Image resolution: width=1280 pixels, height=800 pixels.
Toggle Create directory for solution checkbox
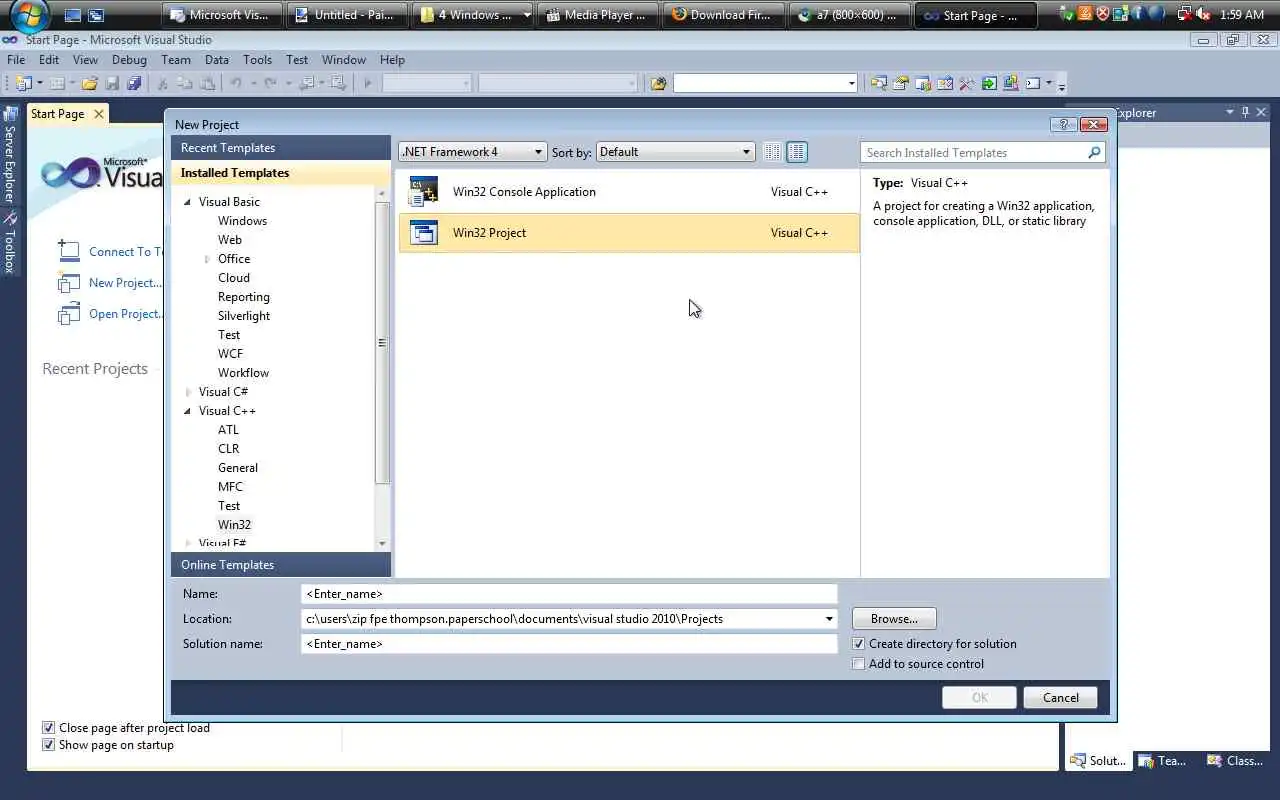point(858,644)
